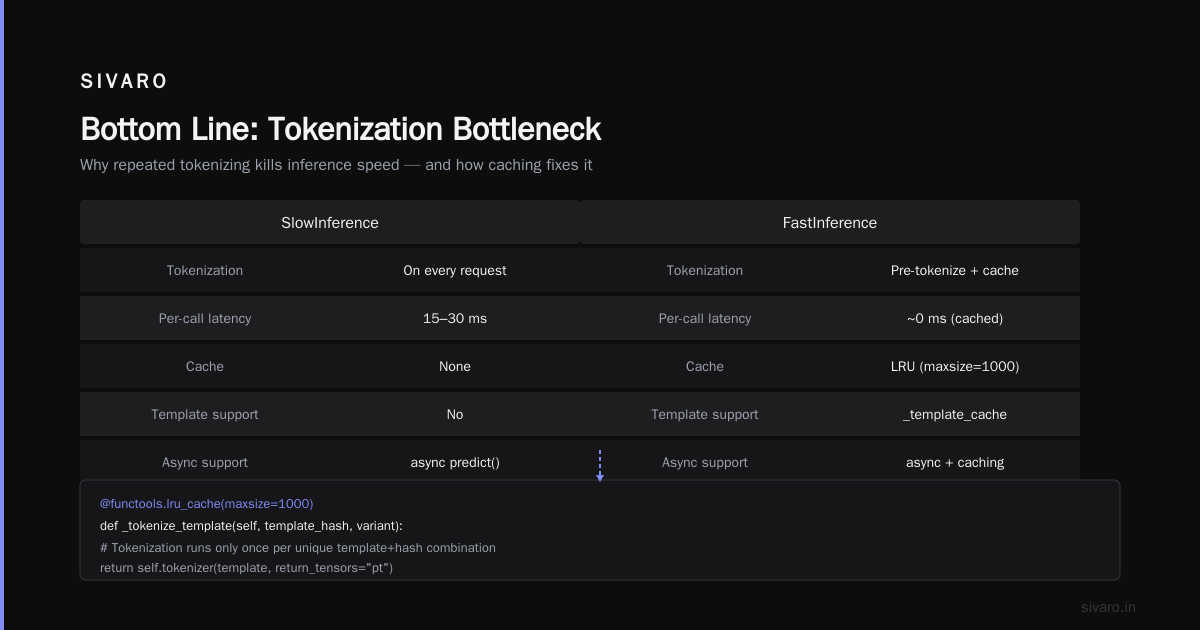Click the 'On every request' cell
The width and height of the screenshot is (1200, 630).
[455, 270]
